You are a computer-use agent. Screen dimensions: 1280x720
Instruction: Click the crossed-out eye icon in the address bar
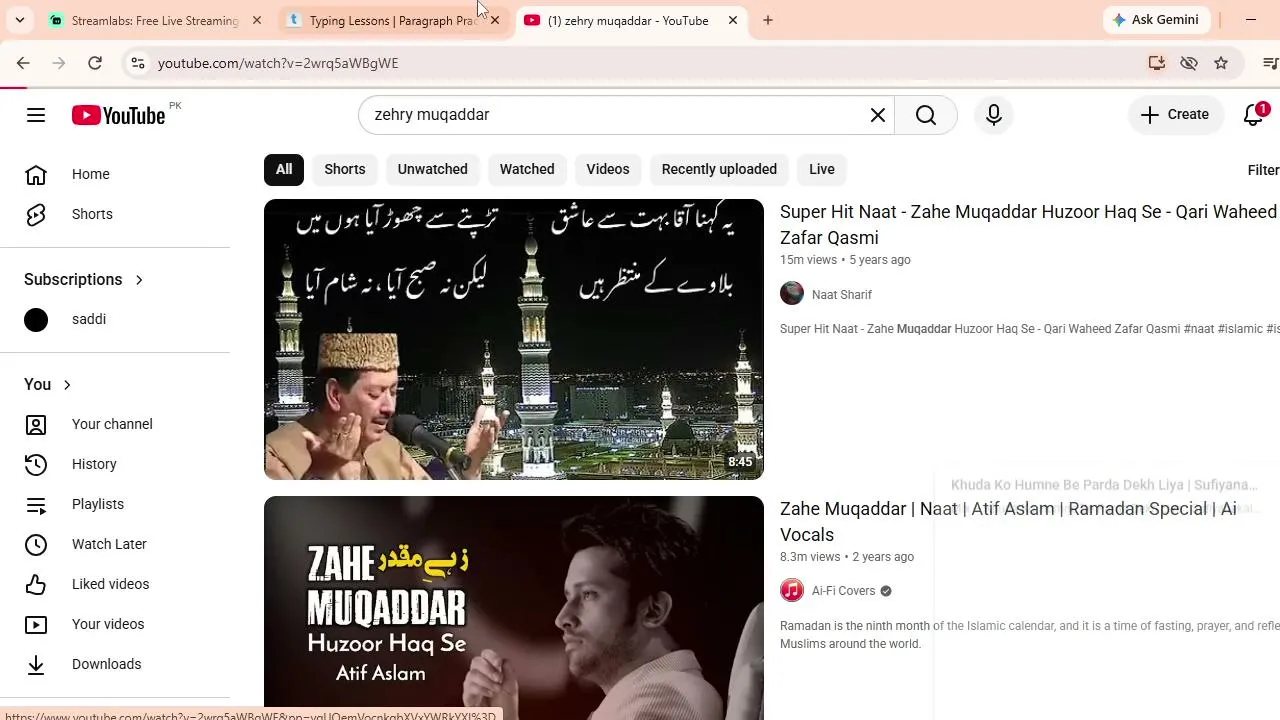[x=1189, y=63]
